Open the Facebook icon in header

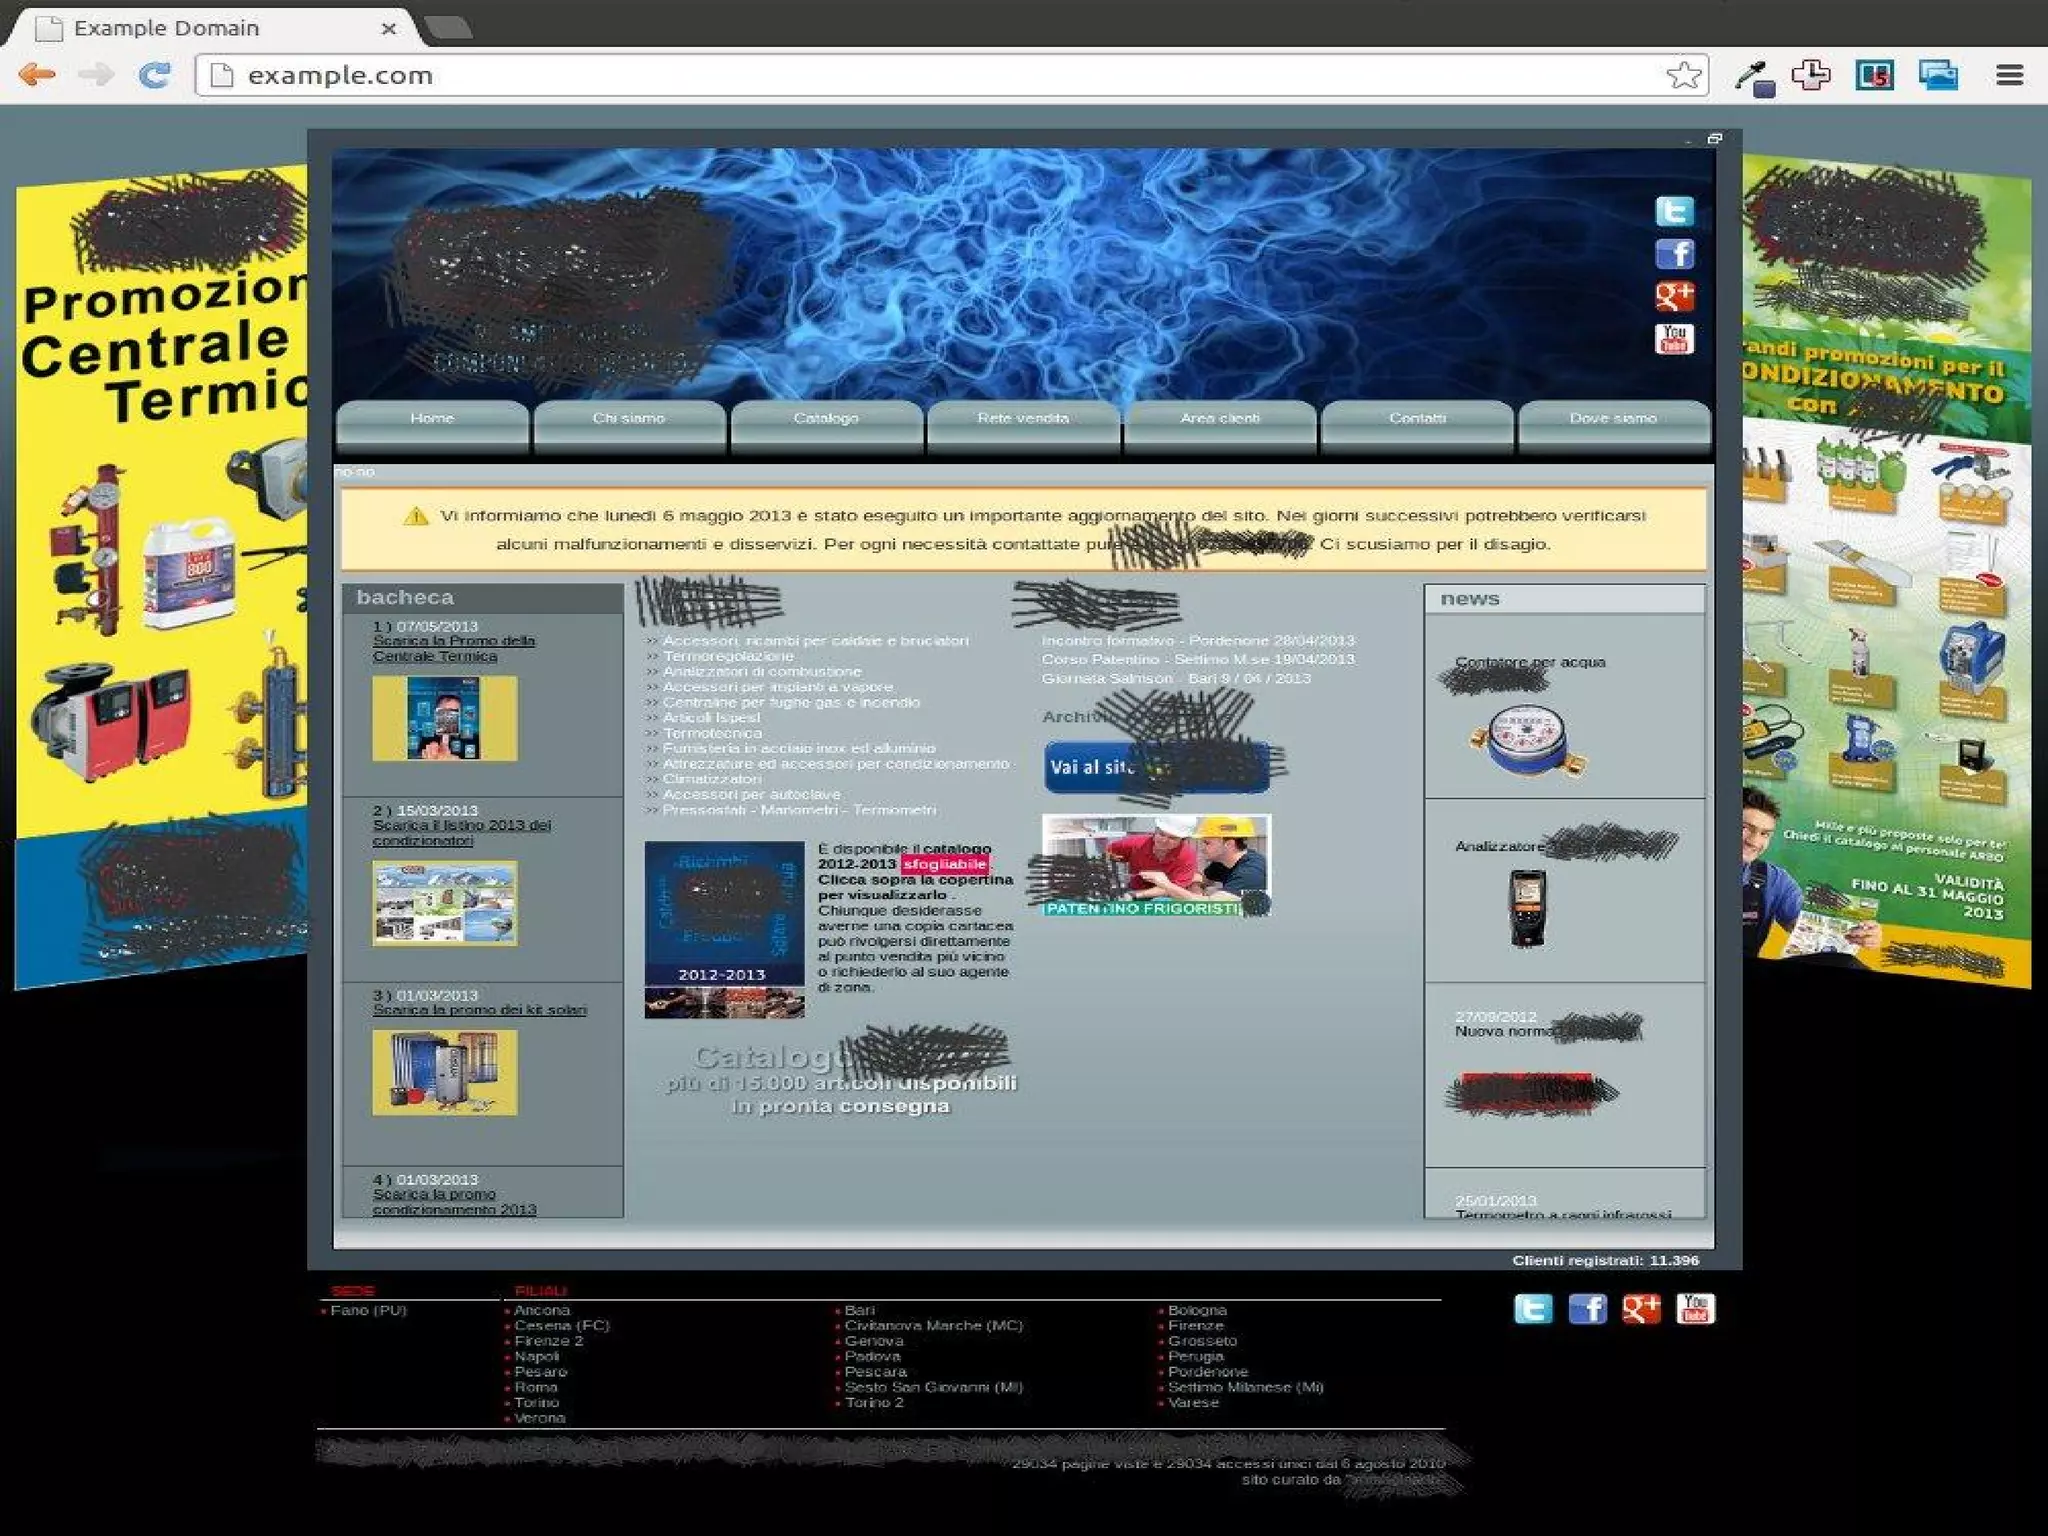tap(1674, 254)
